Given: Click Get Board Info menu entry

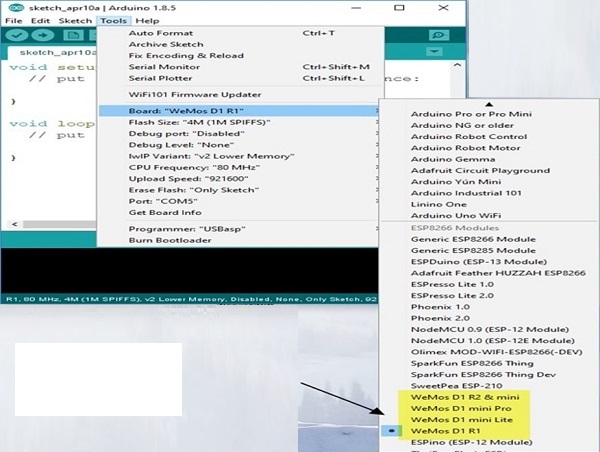Looking at the screenshot, I should [163, 211].
